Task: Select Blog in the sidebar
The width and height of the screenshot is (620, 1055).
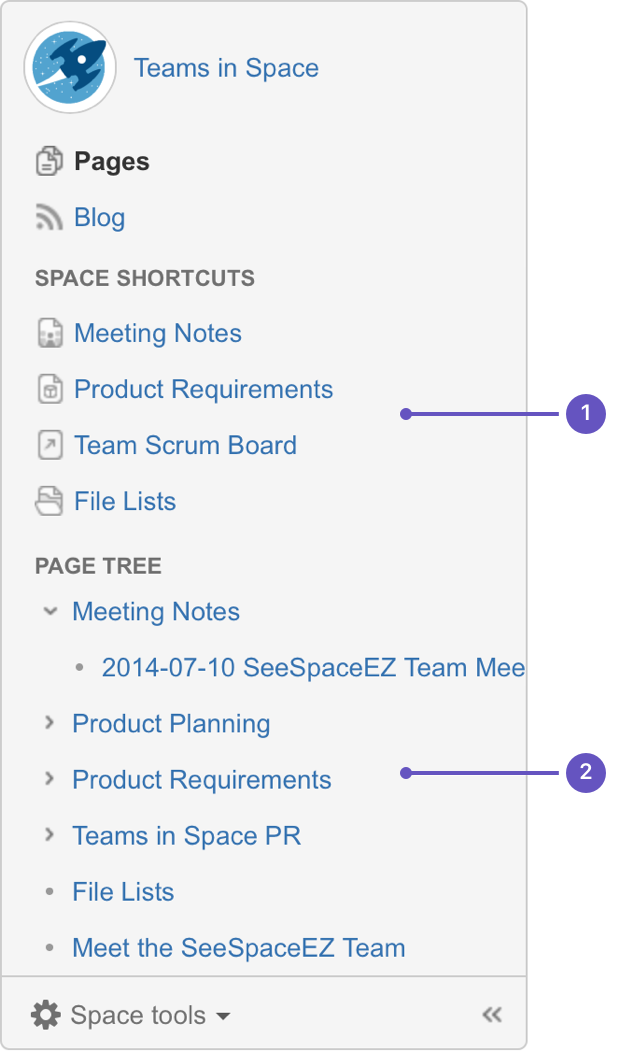Action: pos(100,218)
